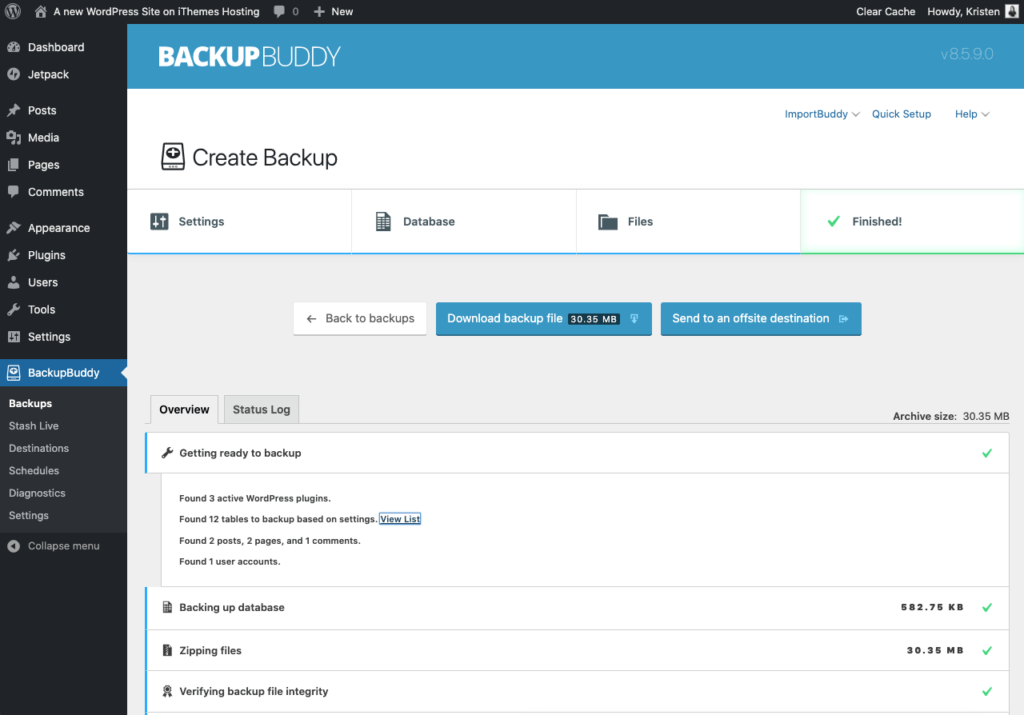Click the BackupBuddy logo header
1024x715 pixels.
coord(249,57)
